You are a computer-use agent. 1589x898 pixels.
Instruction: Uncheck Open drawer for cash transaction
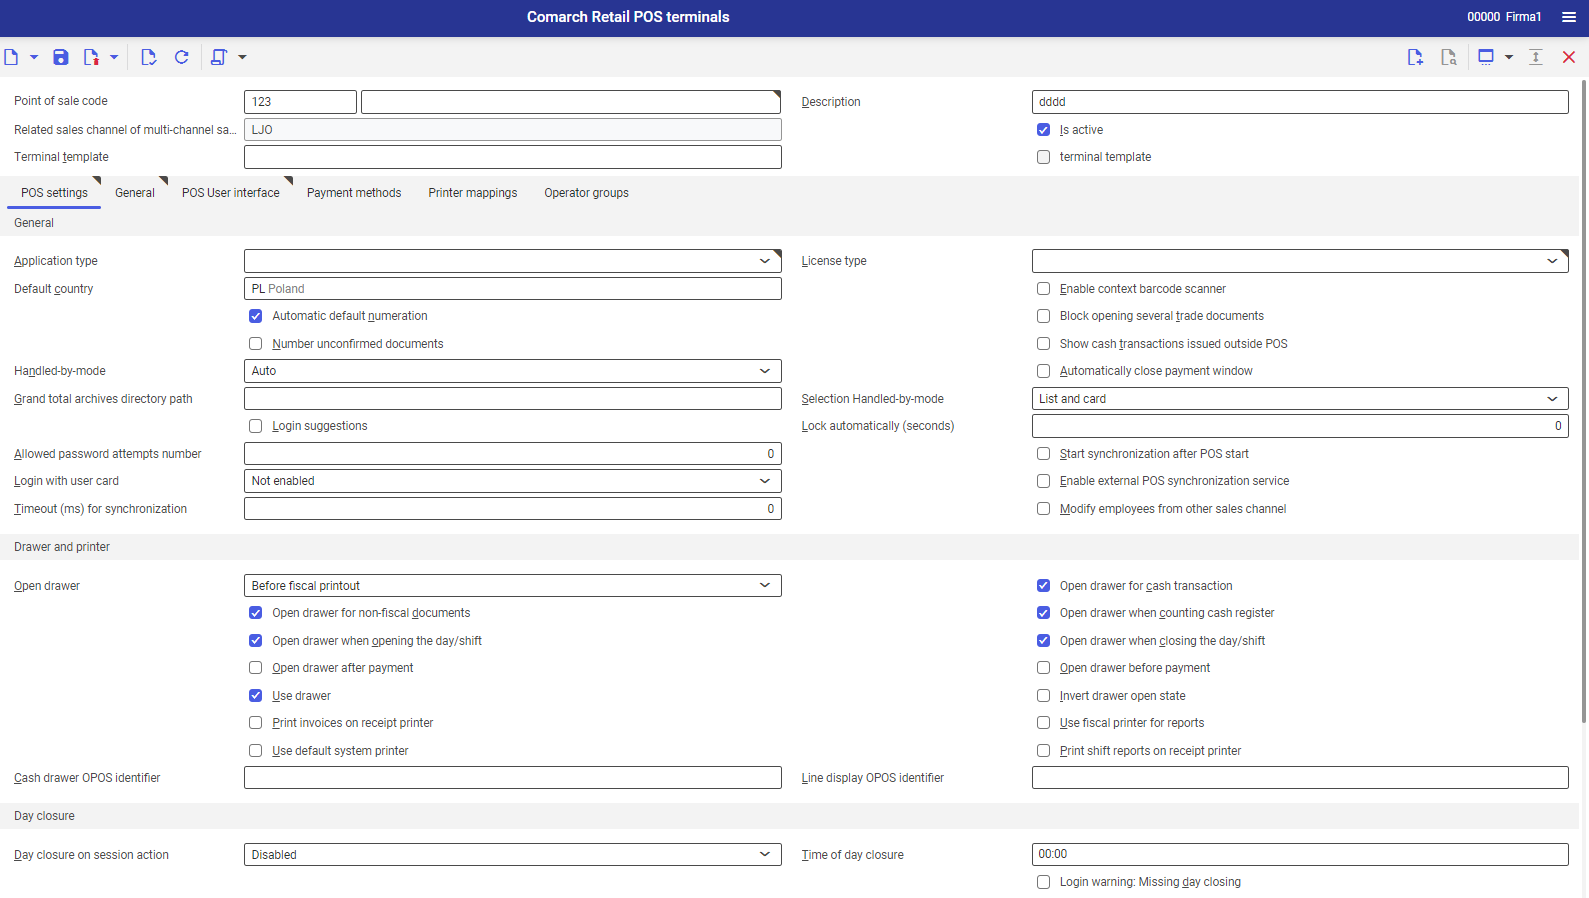pos(1044,586)
